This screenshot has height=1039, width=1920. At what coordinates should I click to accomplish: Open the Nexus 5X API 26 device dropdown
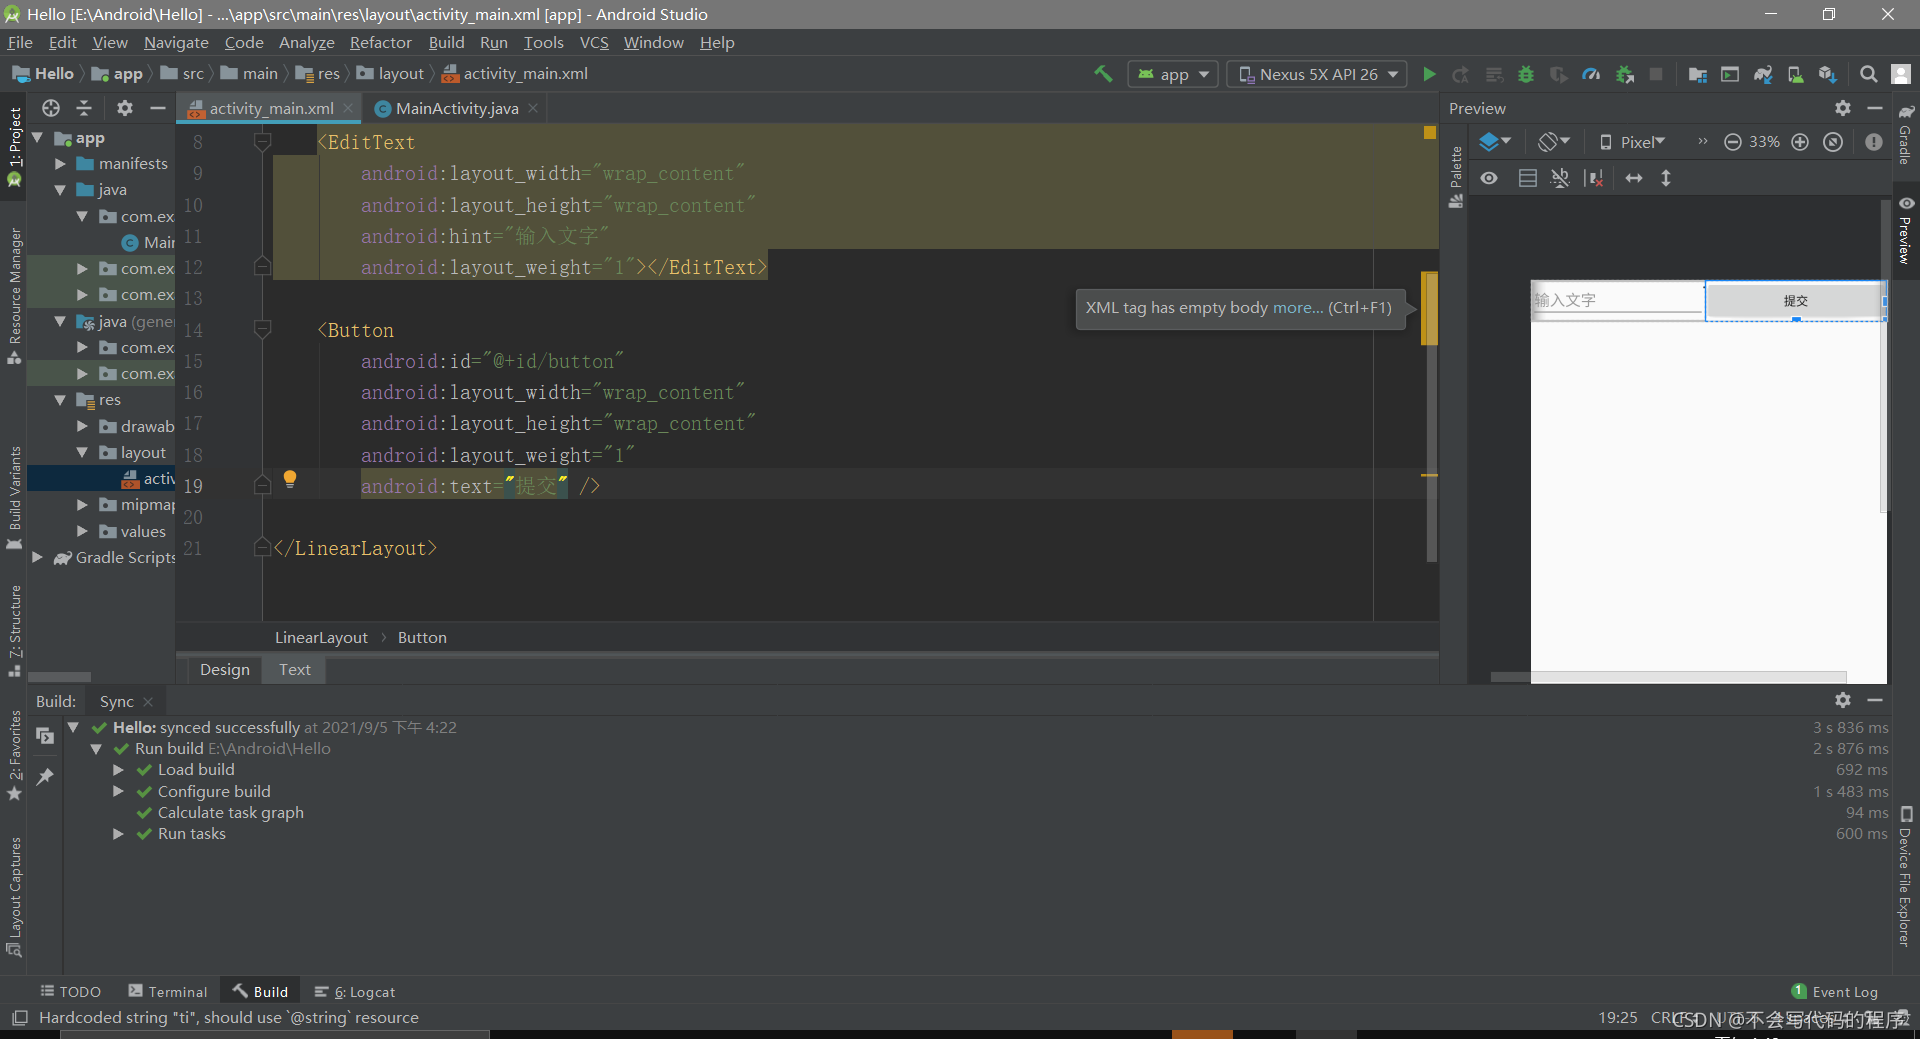point(1318,74)
